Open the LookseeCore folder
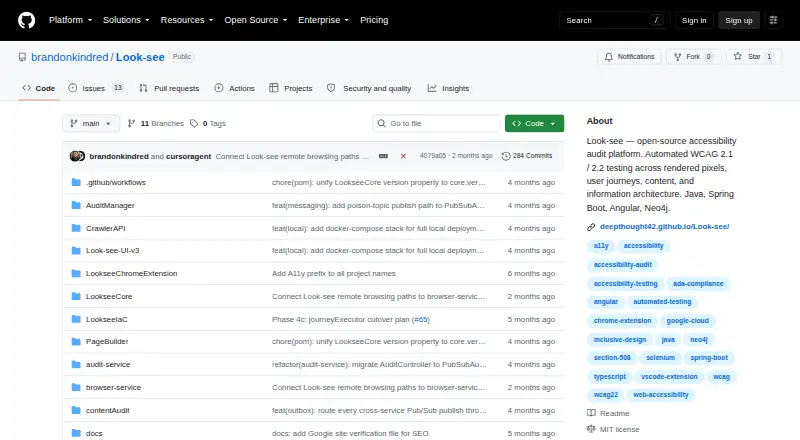 [109, 297]
